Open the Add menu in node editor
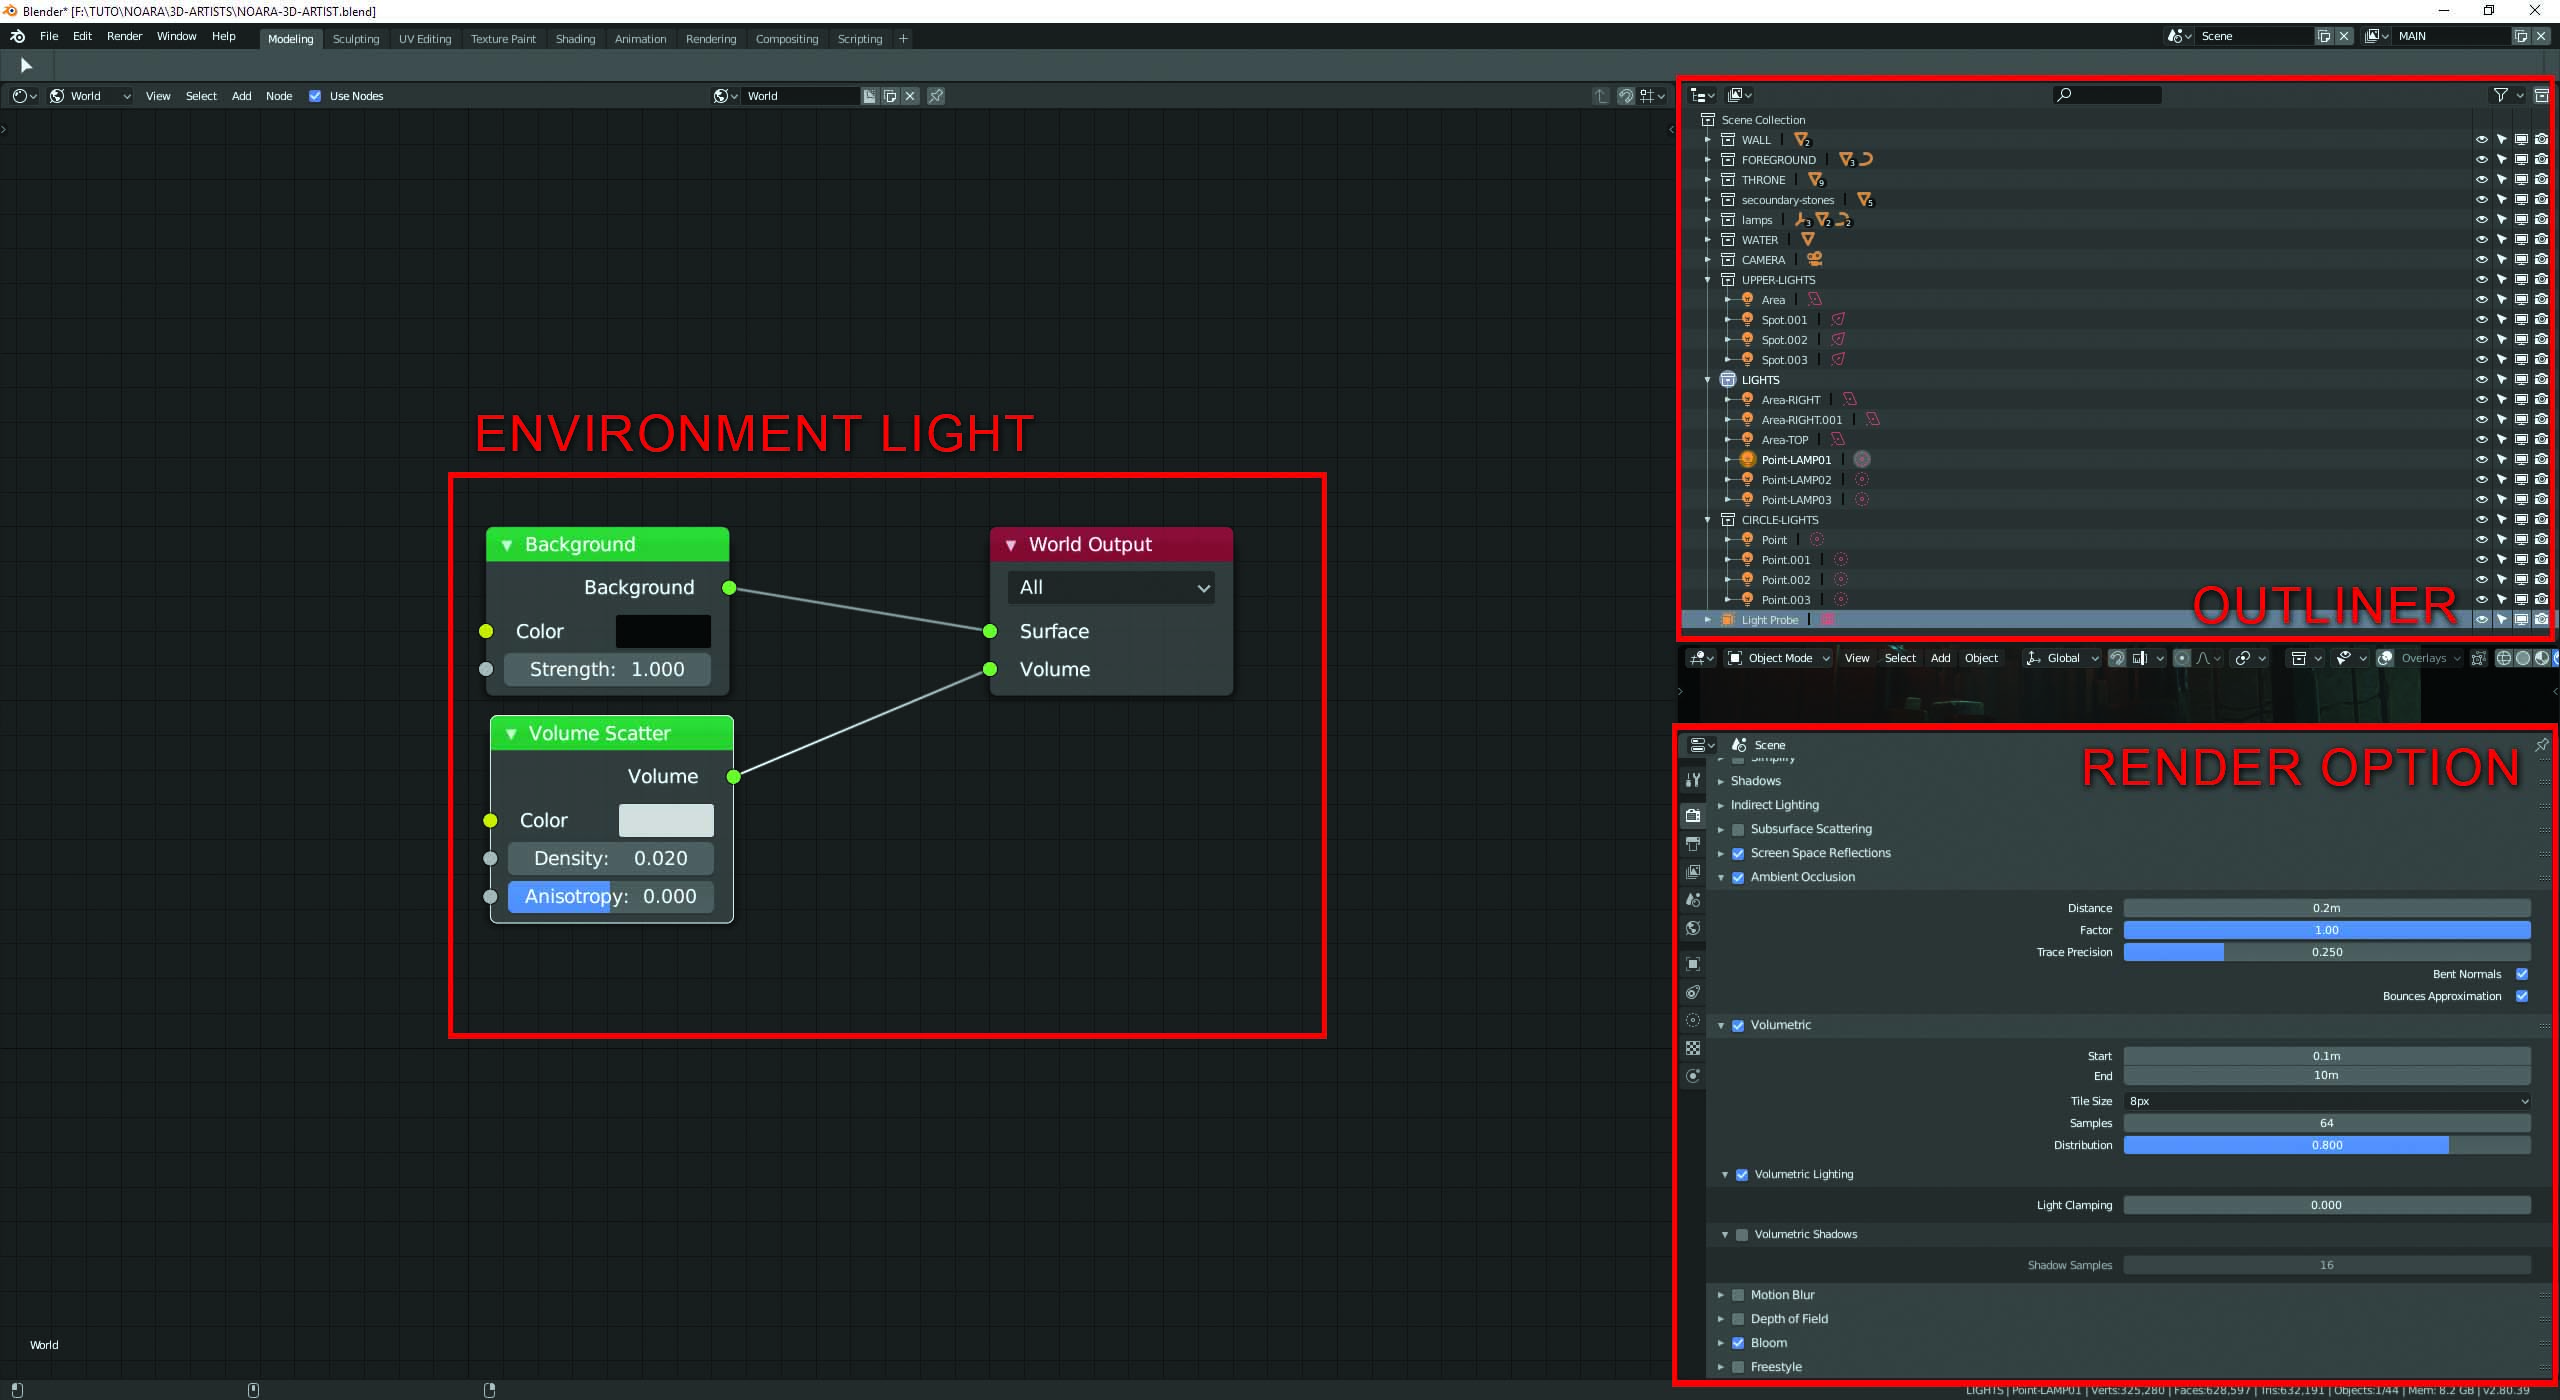The image size is (2560, 1400). [242, 96]
